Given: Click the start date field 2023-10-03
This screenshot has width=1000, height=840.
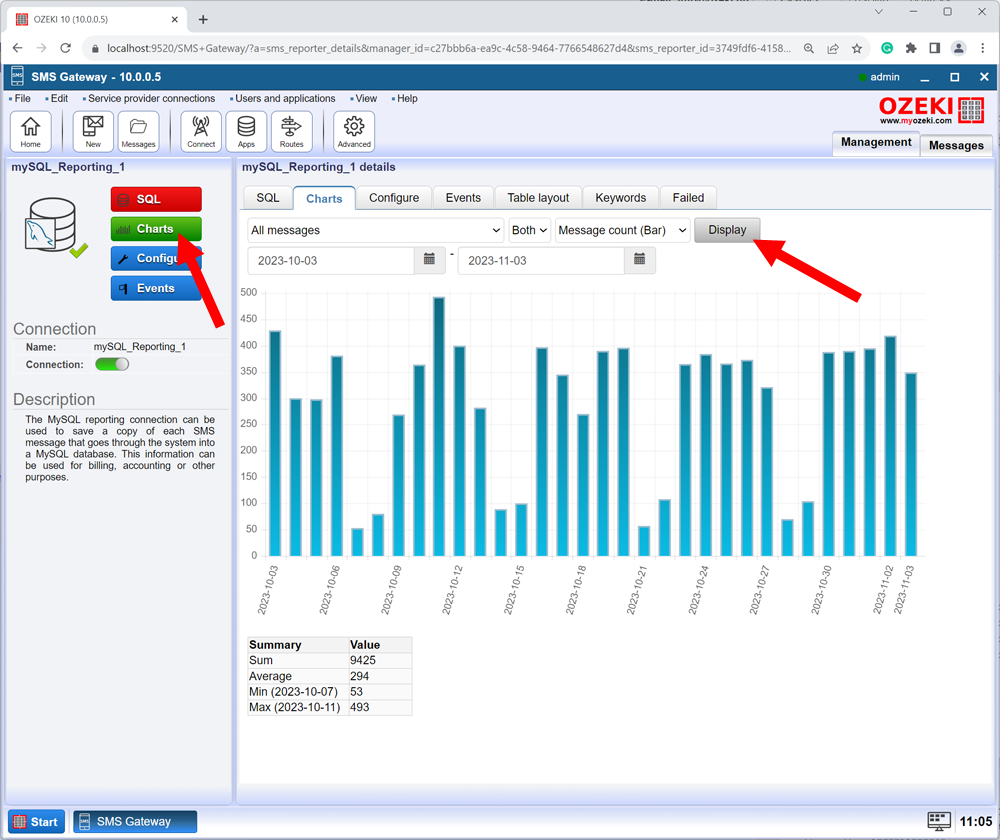Looking at the screenshot, I should 331,260.
